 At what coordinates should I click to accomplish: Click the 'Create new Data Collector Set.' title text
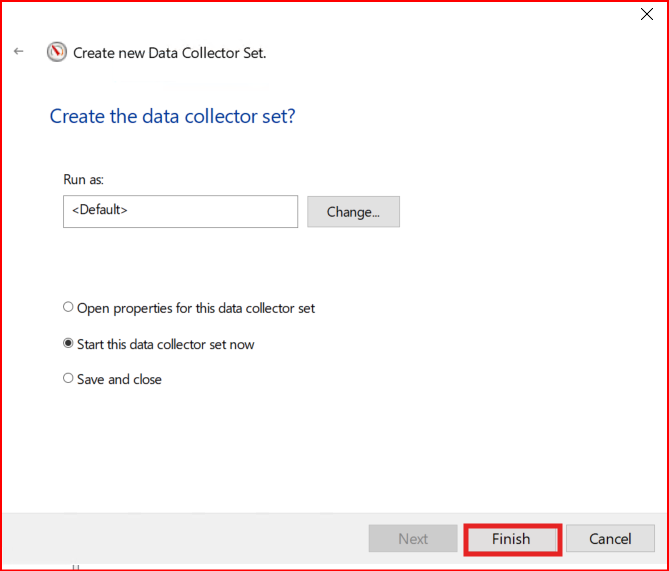click(170, 53)
